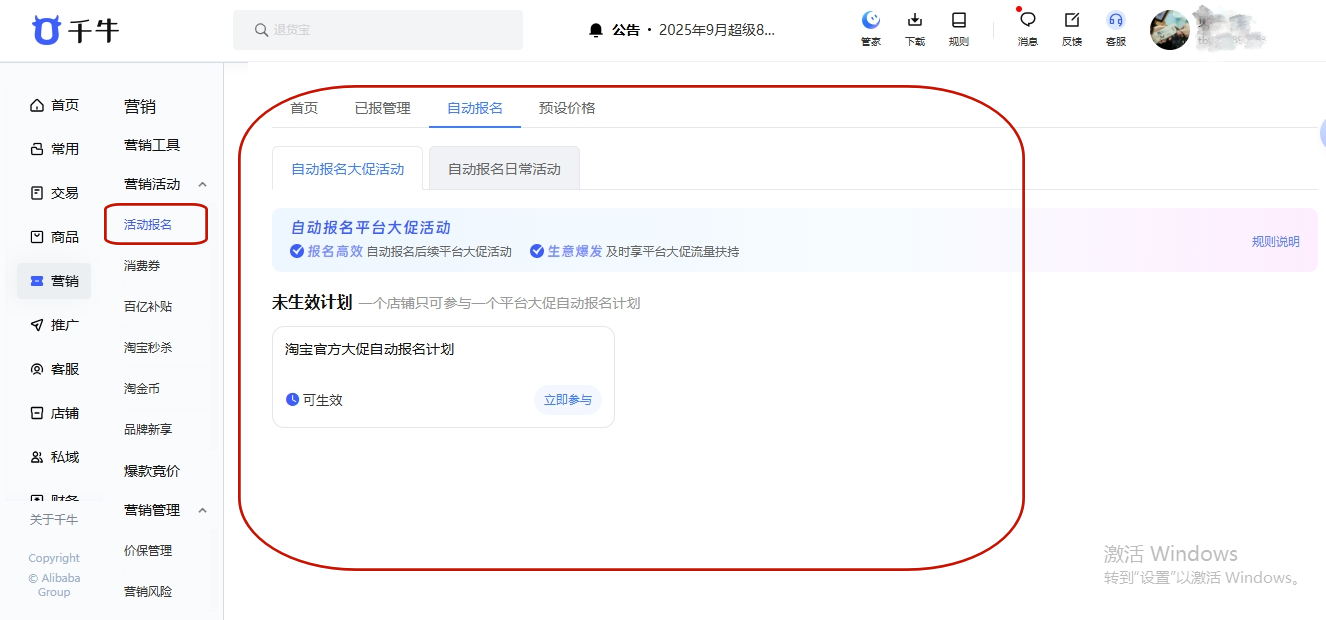This screenshot has height=620, width=1326.
Task: Focus the 退货宝 search field
Action: click(x=378, y=30)
